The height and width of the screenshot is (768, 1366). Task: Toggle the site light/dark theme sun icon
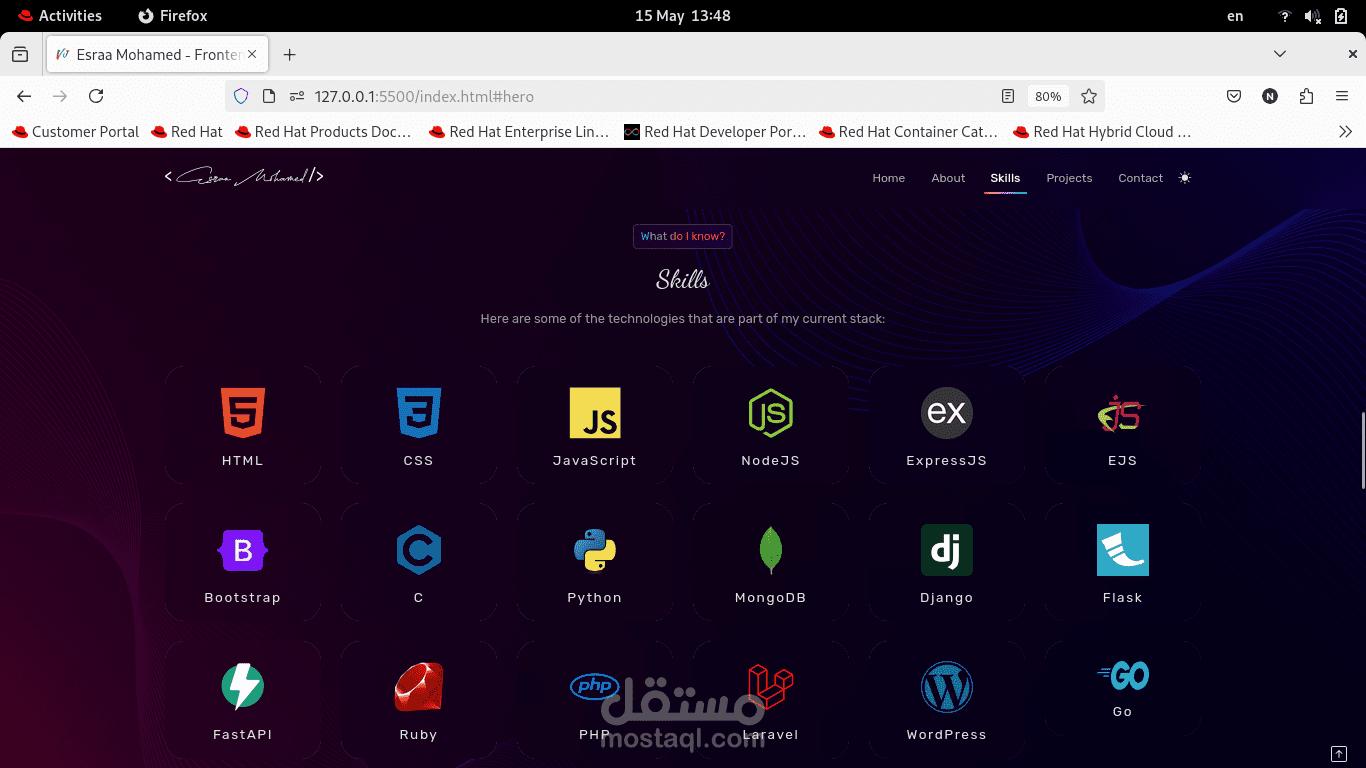pos(1185,178)
